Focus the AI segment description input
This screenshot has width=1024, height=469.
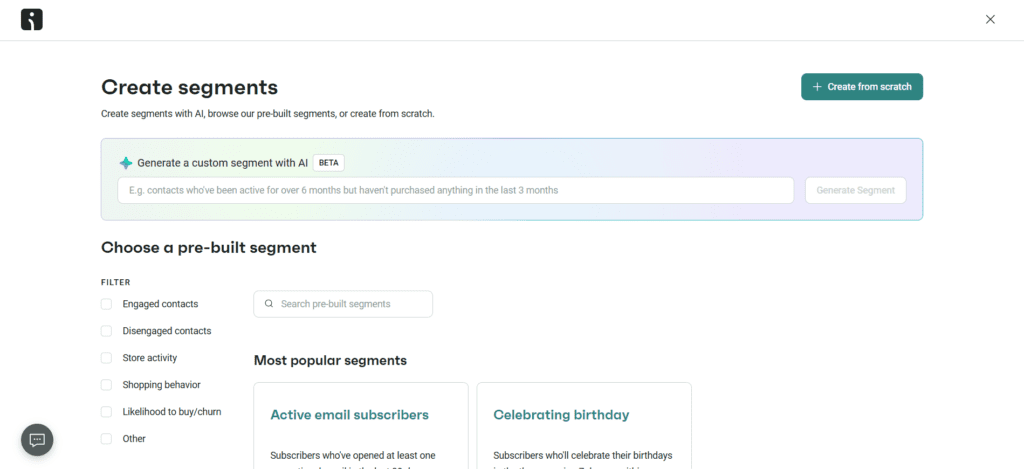pyautogui.click(x=455, y=190)
